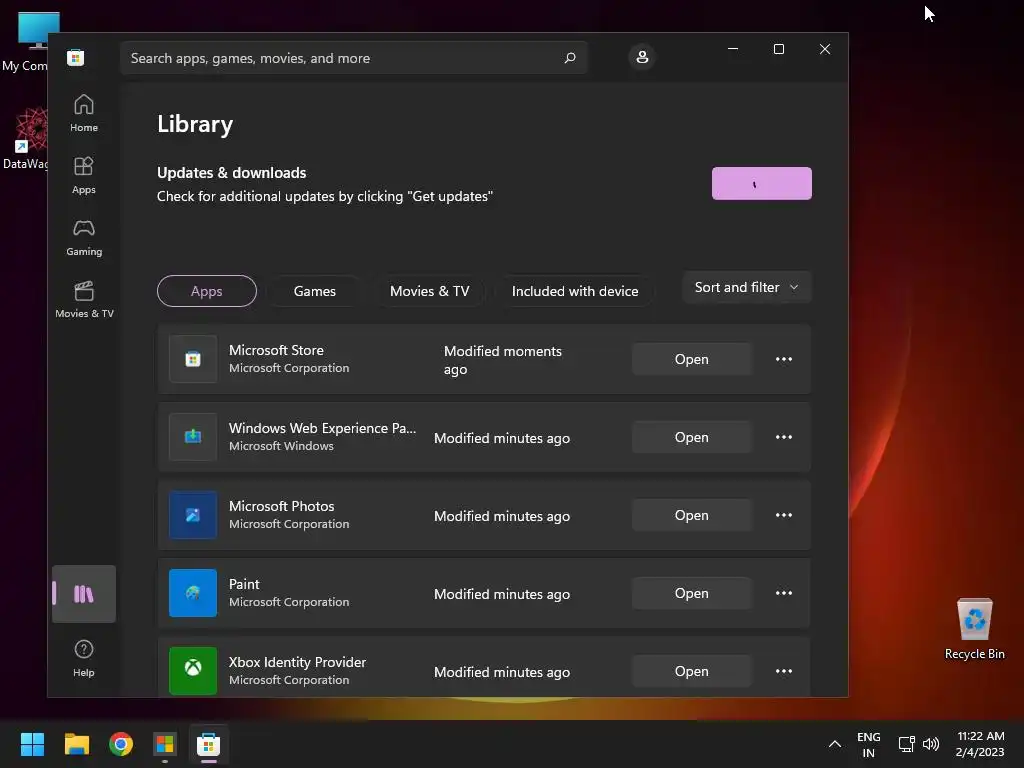1024x768 pixels.
Task: Open the Paint app
Action: (x=692, y=593)
